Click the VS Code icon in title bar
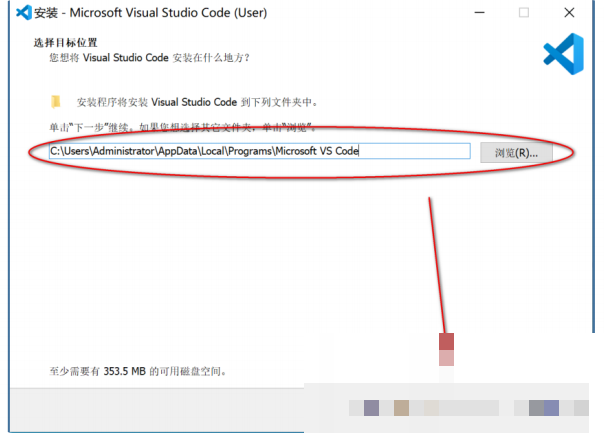The width and height of the screenshot is (604, 433). (23, 13)
